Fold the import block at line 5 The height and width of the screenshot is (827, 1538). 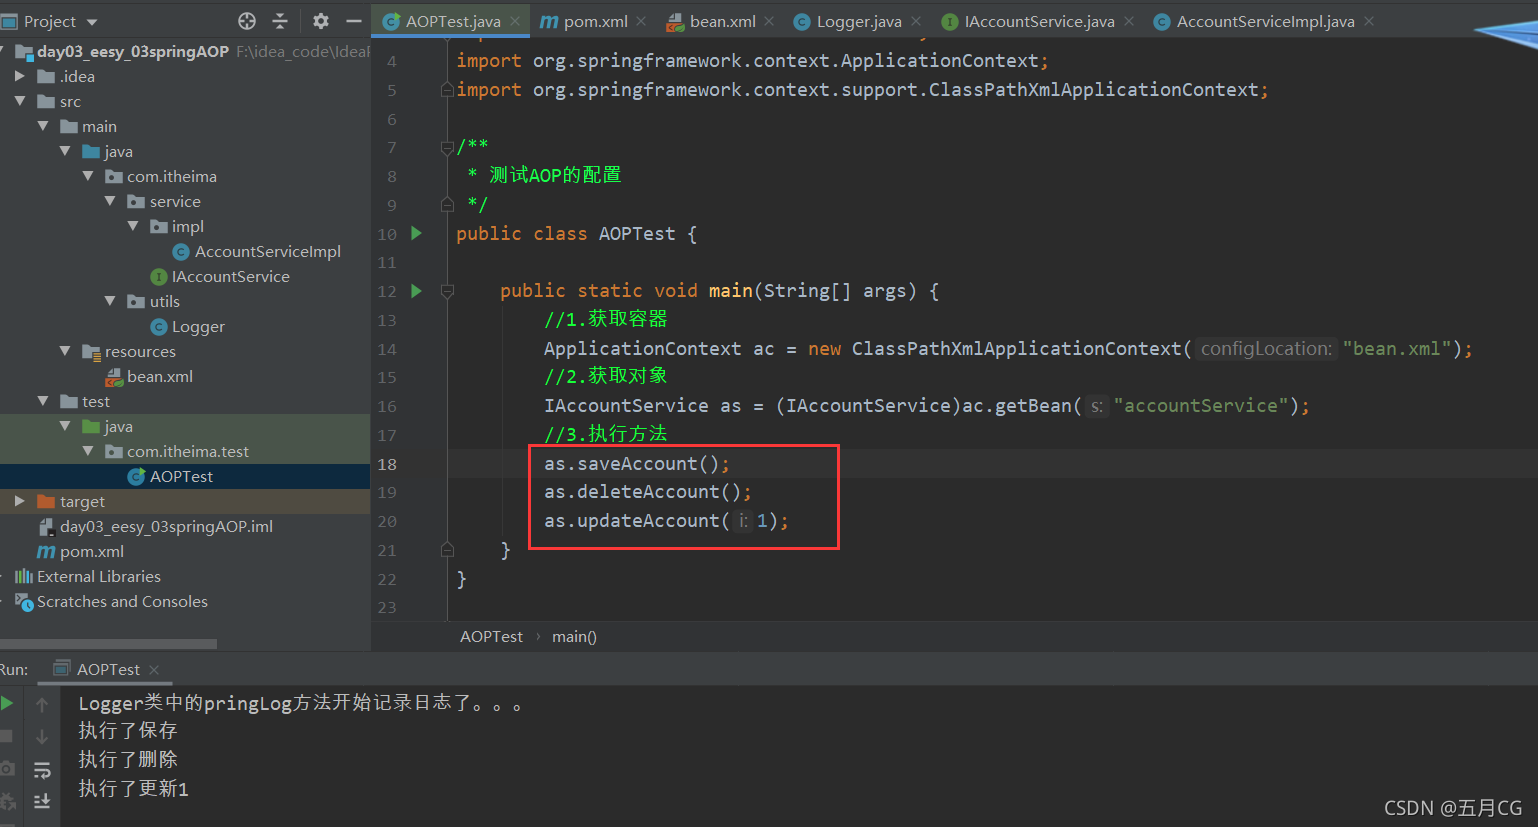coord(447,90)
